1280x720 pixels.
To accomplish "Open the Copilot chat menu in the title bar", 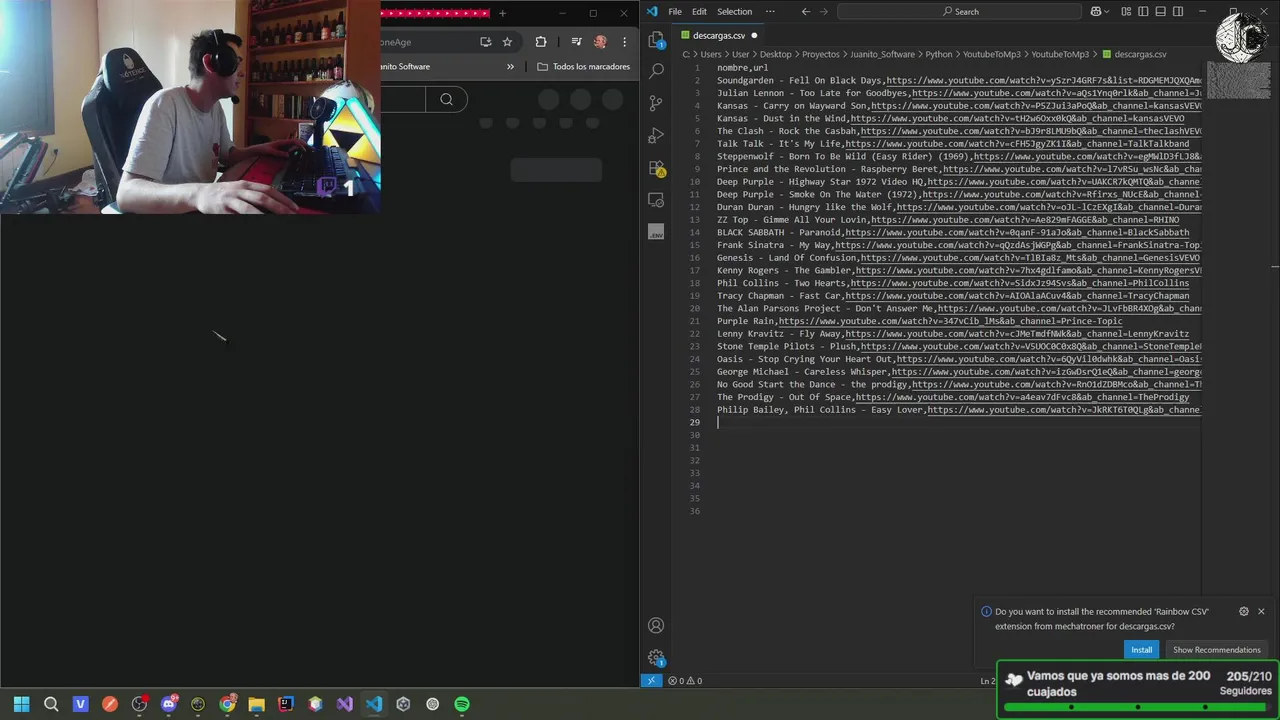I will pyautogui.click(x=1099, y=12).
